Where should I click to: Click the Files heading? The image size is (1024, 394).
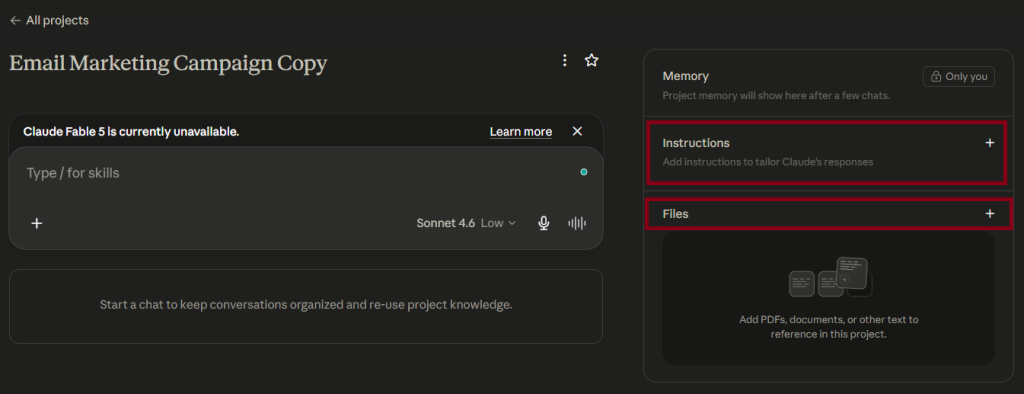point(675,214)
